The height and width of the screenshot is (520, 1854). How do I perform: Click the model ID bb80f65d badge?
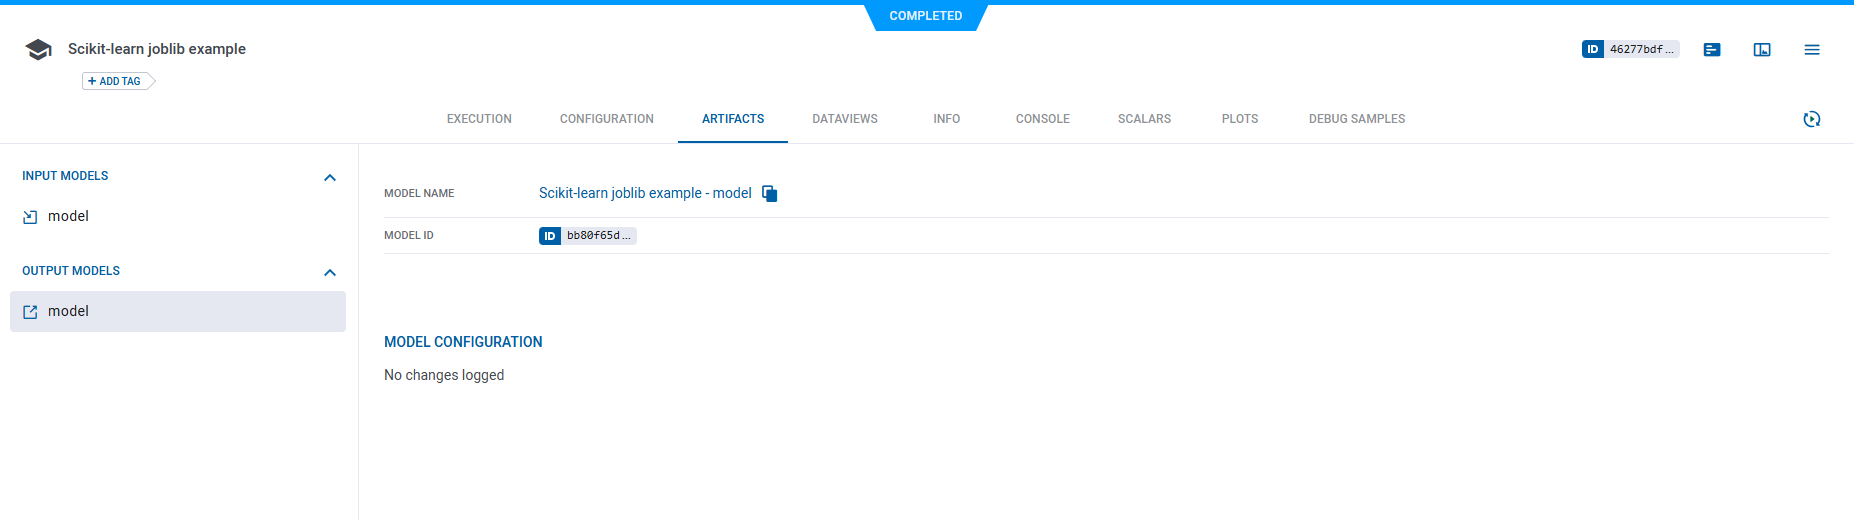point(588,236)
